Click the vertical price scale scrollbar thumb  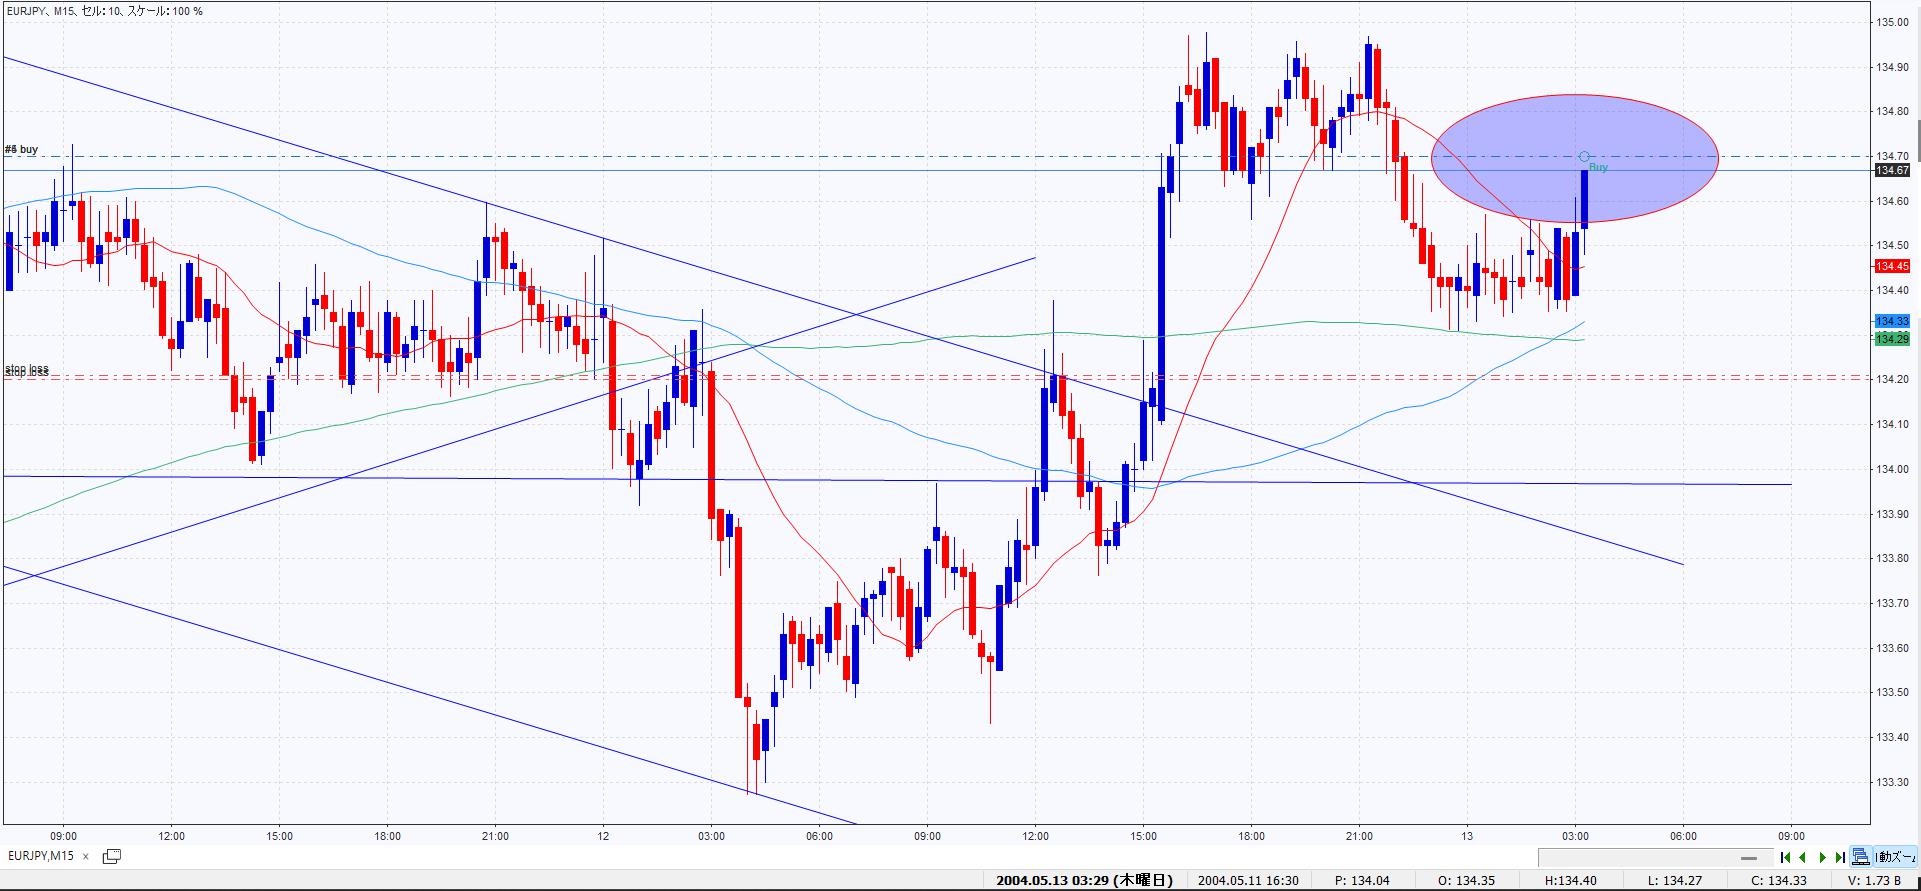[1917, 133]
